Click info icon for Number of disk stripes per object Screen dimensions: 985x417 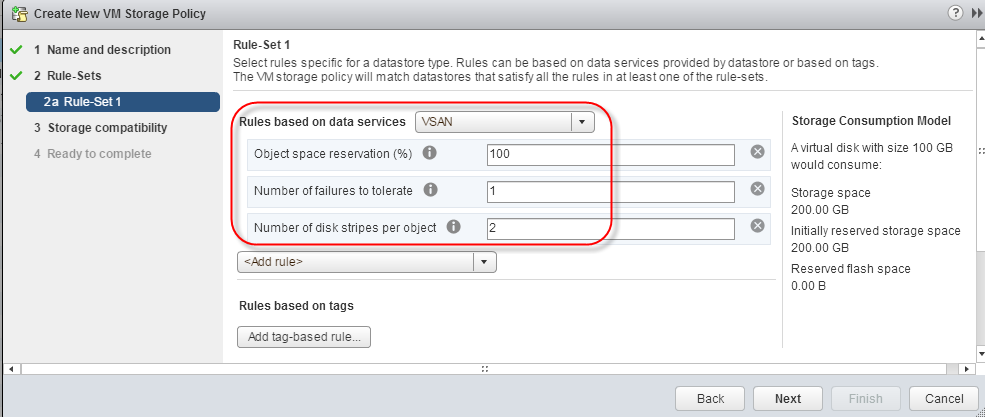click(454, 227)
